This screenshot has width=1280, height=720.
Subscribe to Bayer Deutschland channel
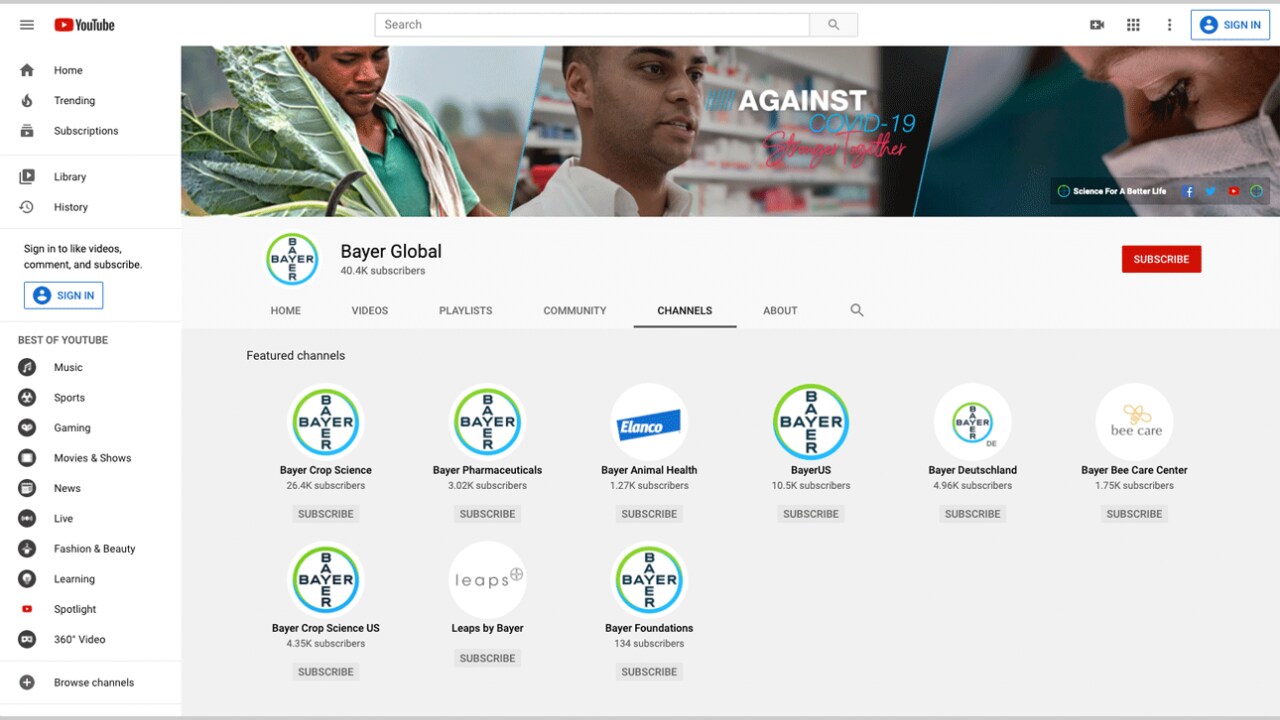tap(973, 514)
